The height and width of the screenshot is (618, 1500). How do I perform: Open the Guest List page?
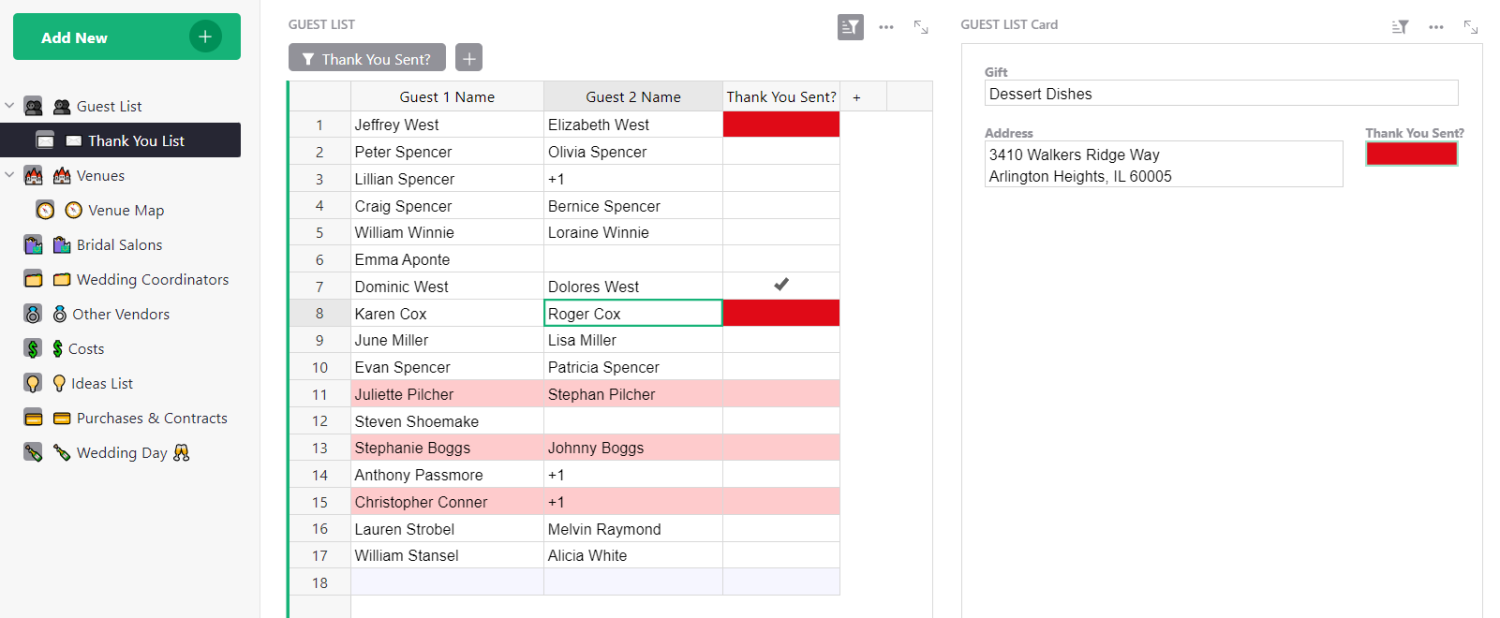109,106
